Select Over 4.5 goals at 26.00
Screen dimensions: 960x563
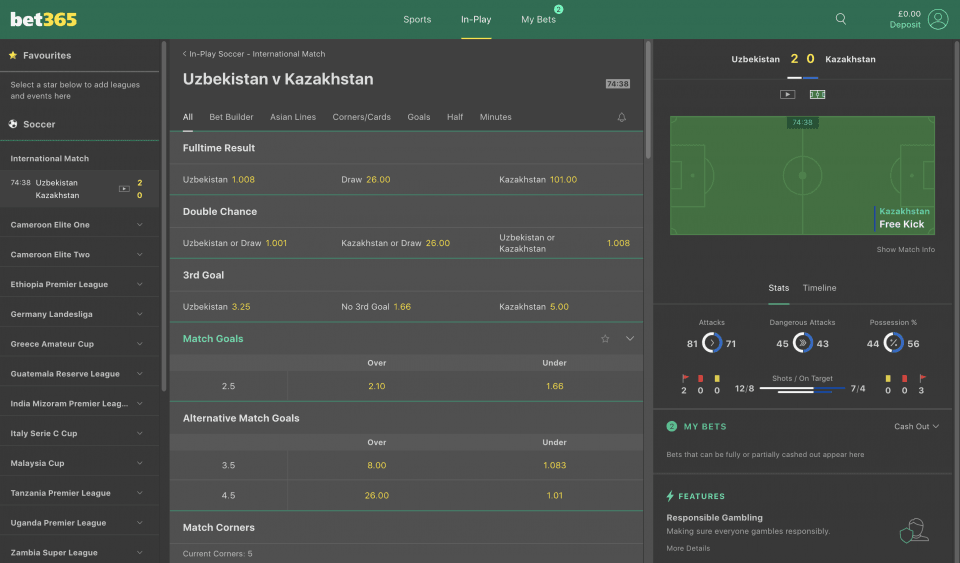[x=377, y=495]
